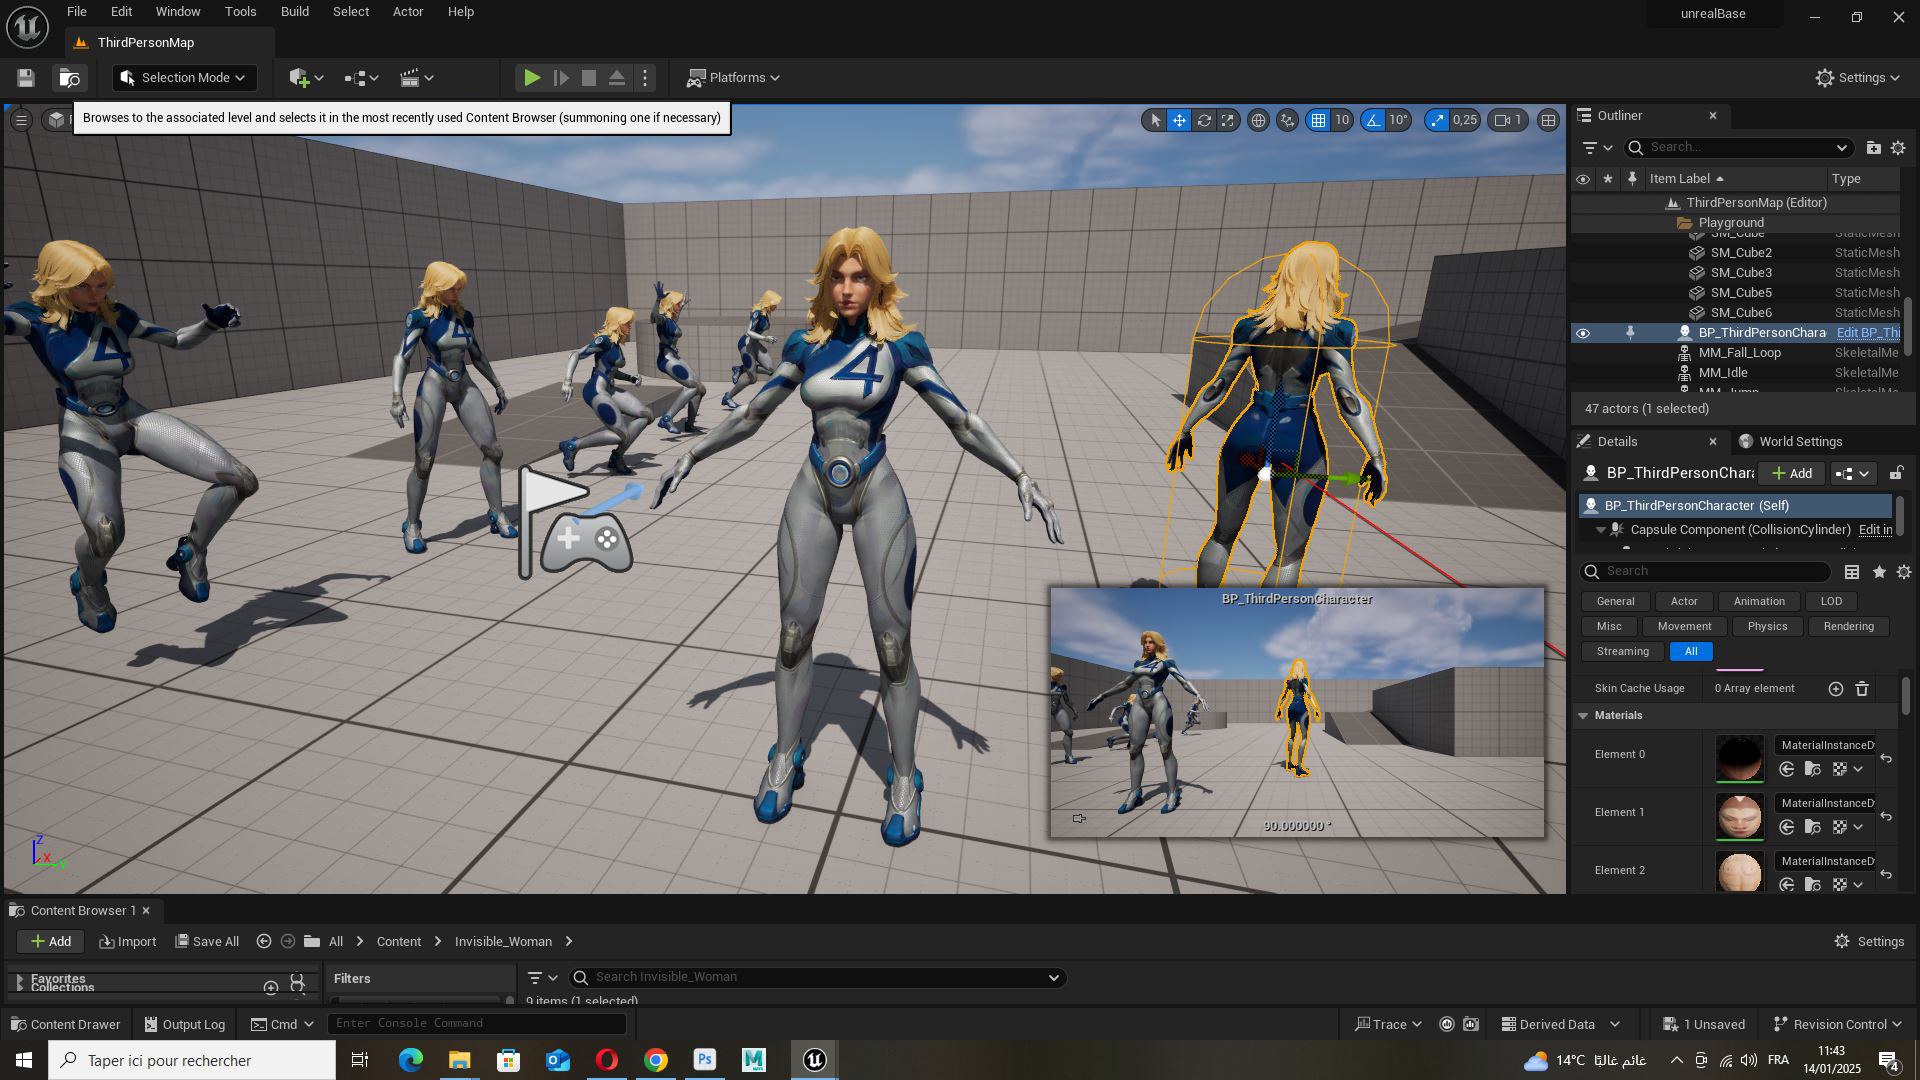Image resolution: width=1920 pixels, height=1080 pixels.
Task: Save the current level with disk icon
Action: point(26,78)
